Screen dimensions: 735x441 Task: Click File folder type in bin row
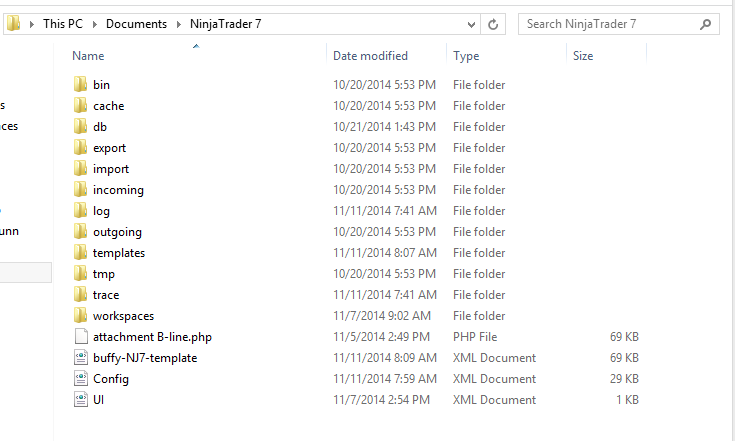[x=479, y=85]
